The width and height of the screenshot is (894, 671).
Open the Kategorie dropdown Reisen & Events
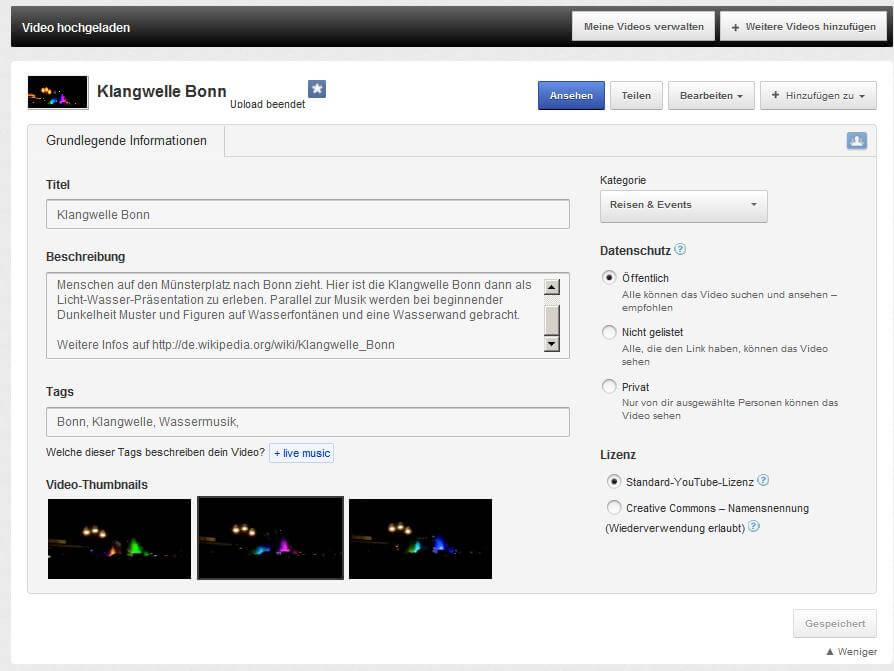click(684, 206)
